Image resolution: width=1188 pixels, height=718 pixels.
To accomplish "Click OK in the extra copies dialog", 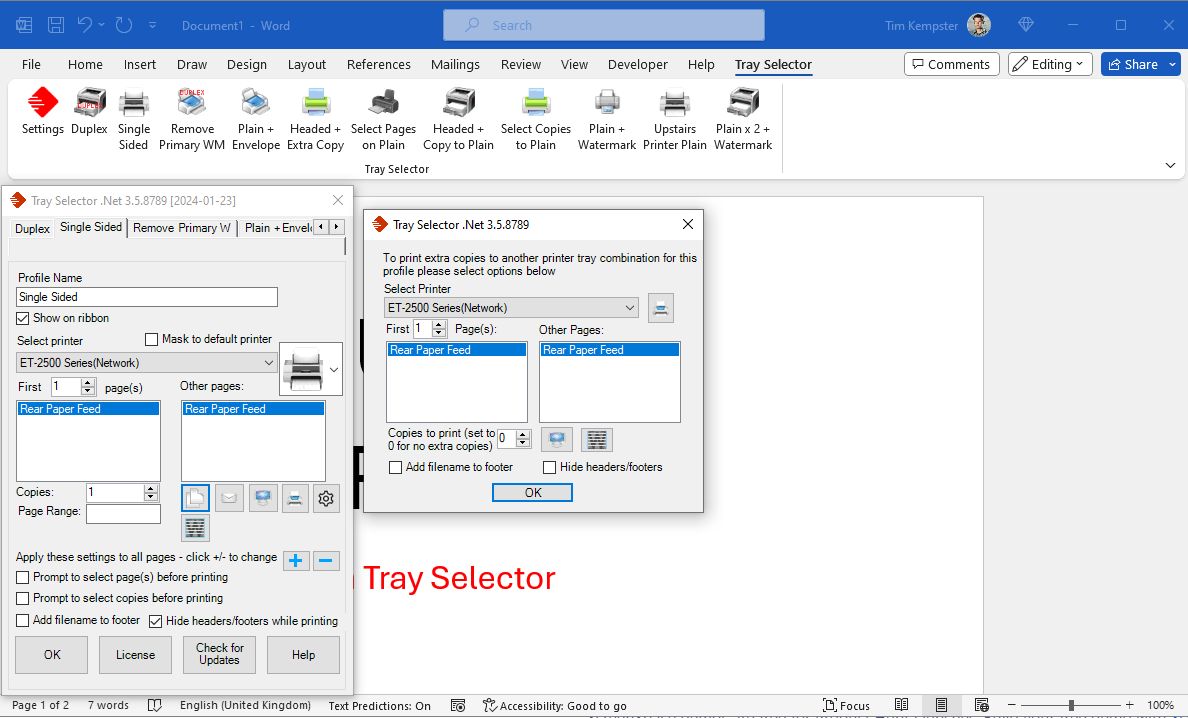I will pos(532,492).
